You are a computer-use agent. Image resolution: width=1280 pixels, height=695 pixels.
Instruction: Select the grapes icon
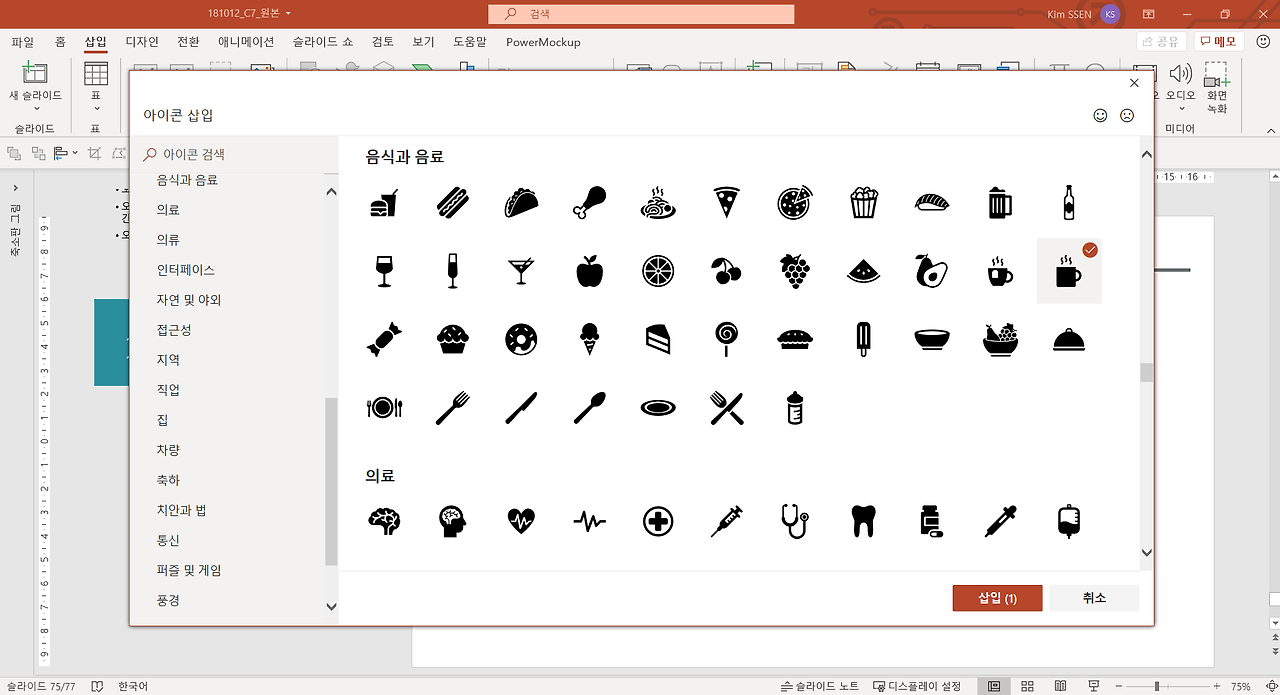click(x=794, y=271)
